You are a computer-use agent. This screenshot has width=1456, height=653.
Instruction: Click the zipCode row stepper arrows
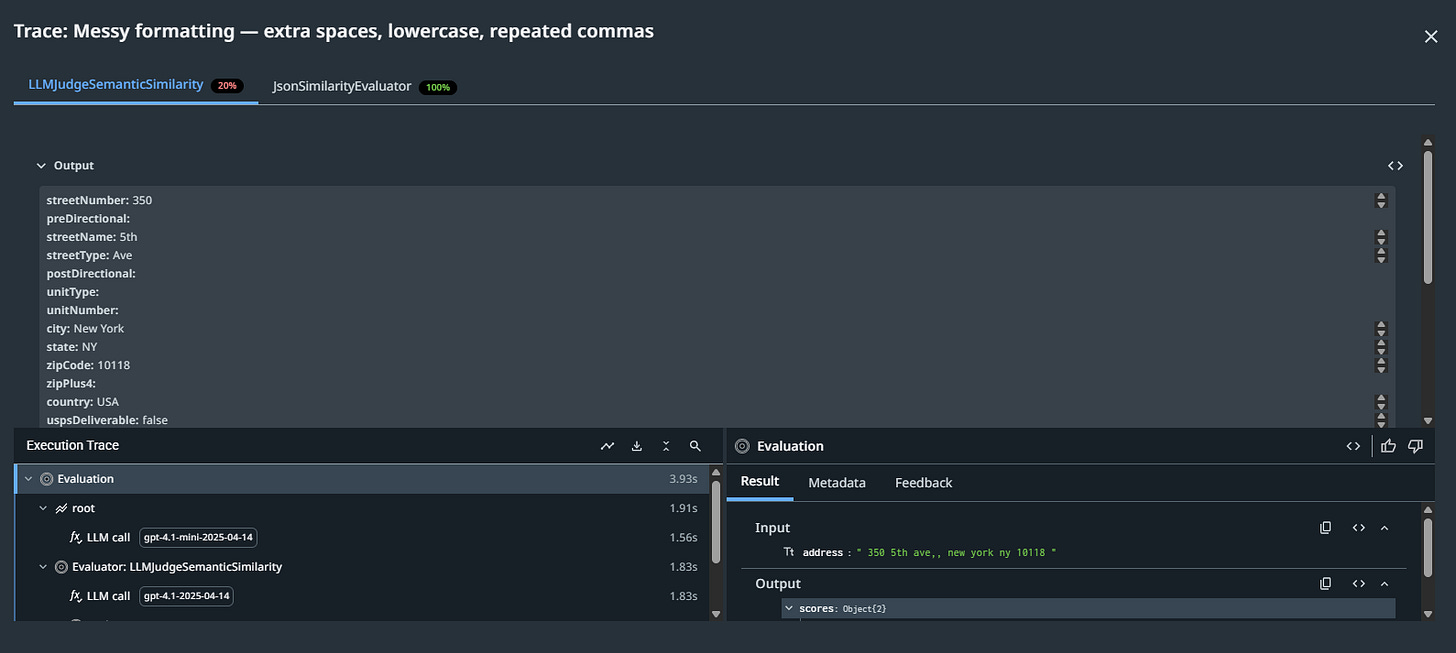point(1381,365)
